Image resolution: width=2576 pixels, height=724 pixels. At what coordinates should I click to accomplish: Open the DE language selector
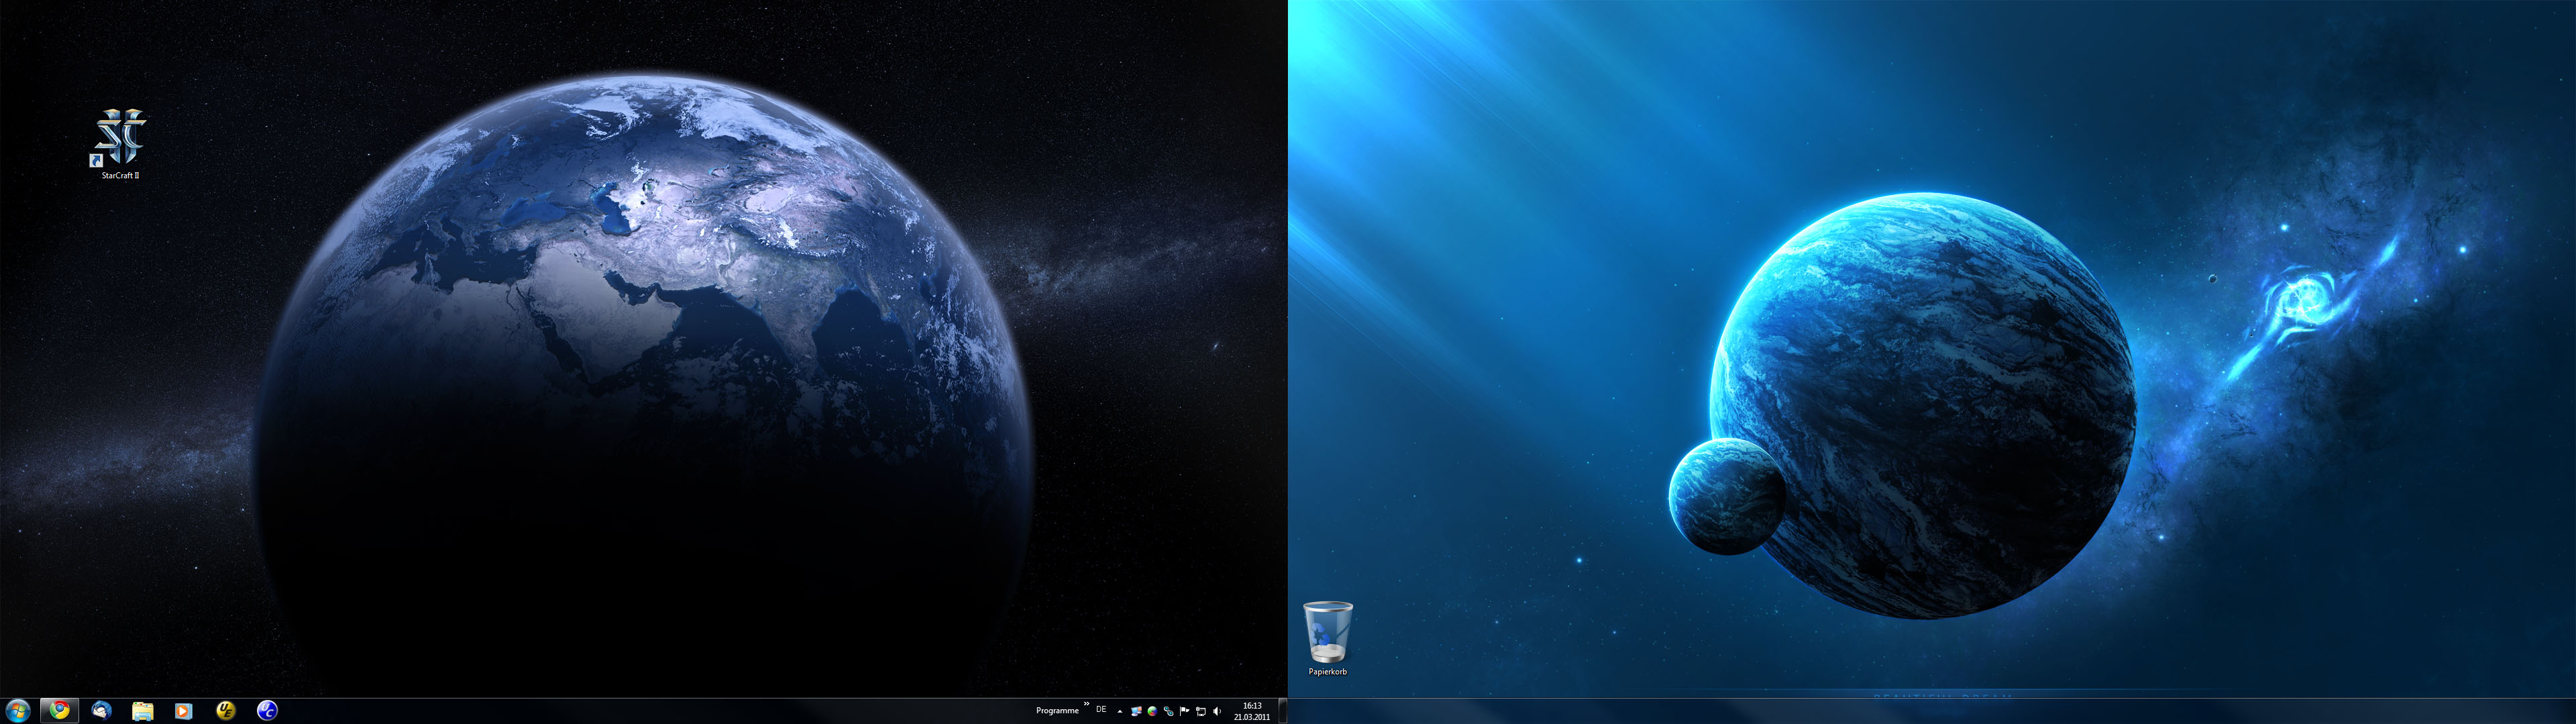1101,710
